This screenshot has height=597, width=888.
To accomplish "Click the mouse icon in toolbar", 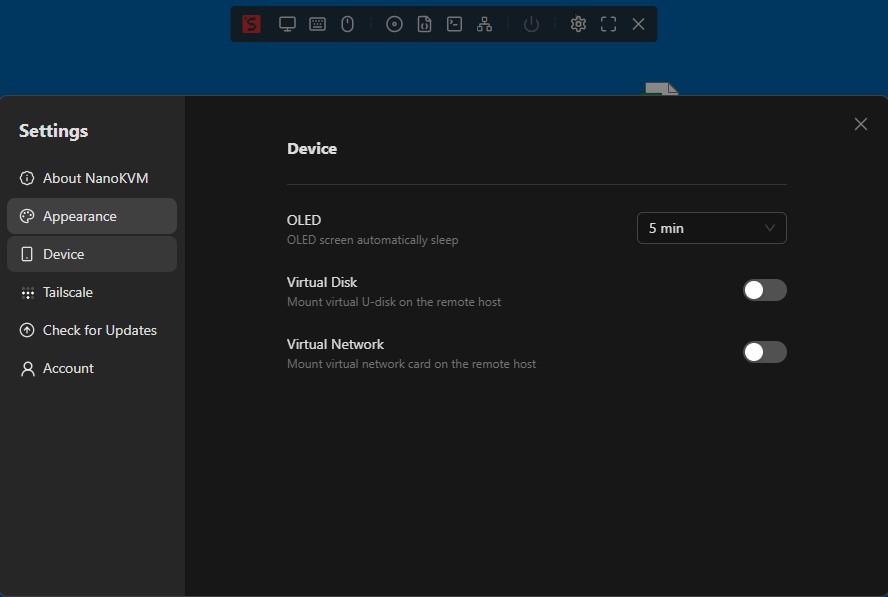I will point(348,24).
